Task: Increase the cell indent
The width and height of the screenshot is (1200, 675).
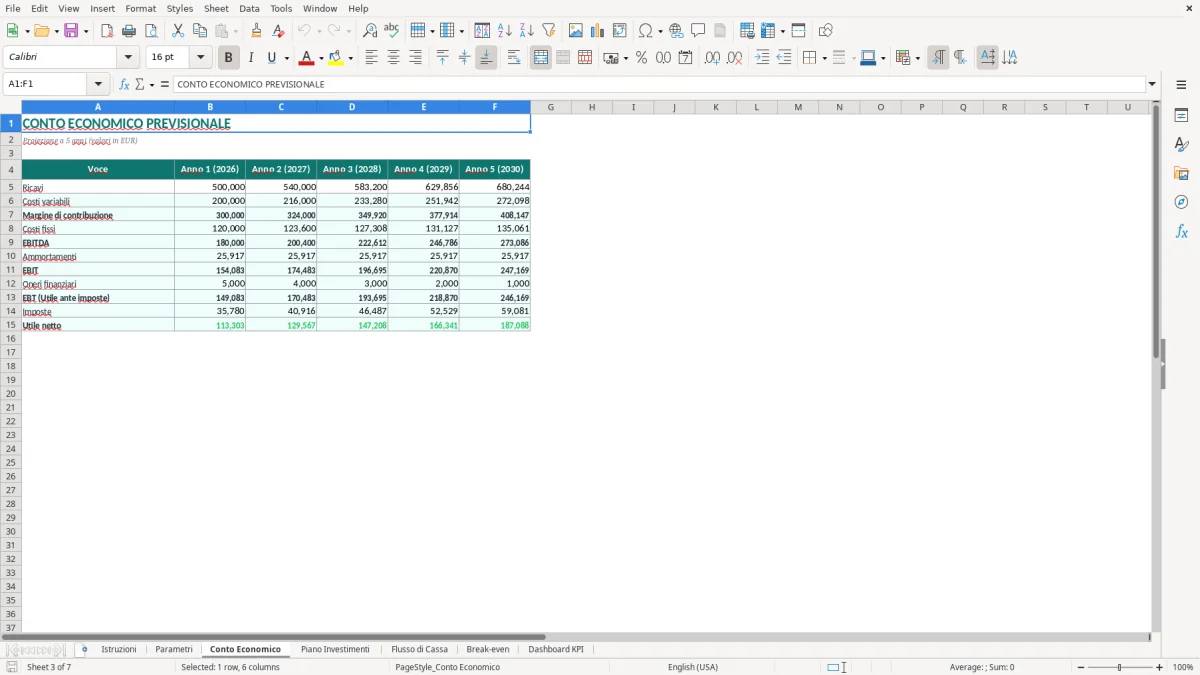Action: 762,58
